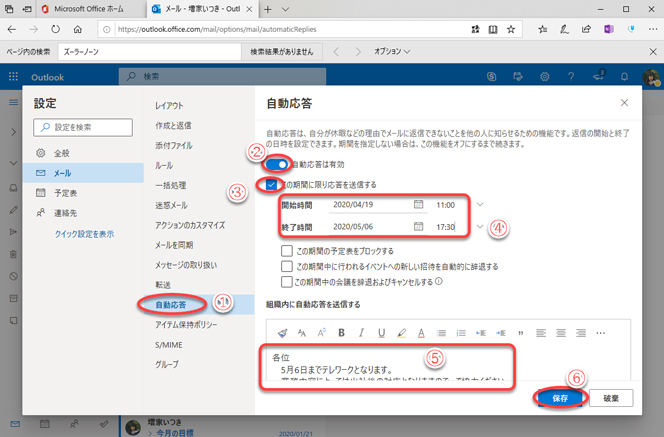This screenshot has height=437, width=664.
Task: Open the font size icon in editor
Action: 302,333
